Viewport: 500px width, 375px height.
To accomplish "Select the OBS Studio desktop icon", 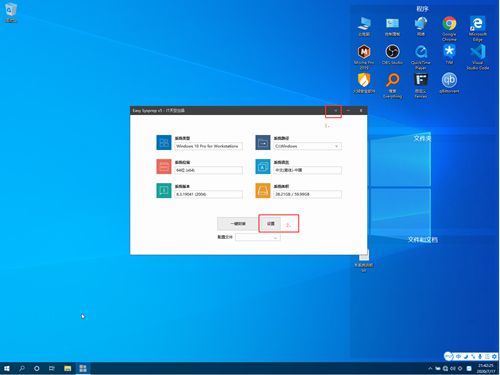I will click(392, 55).
